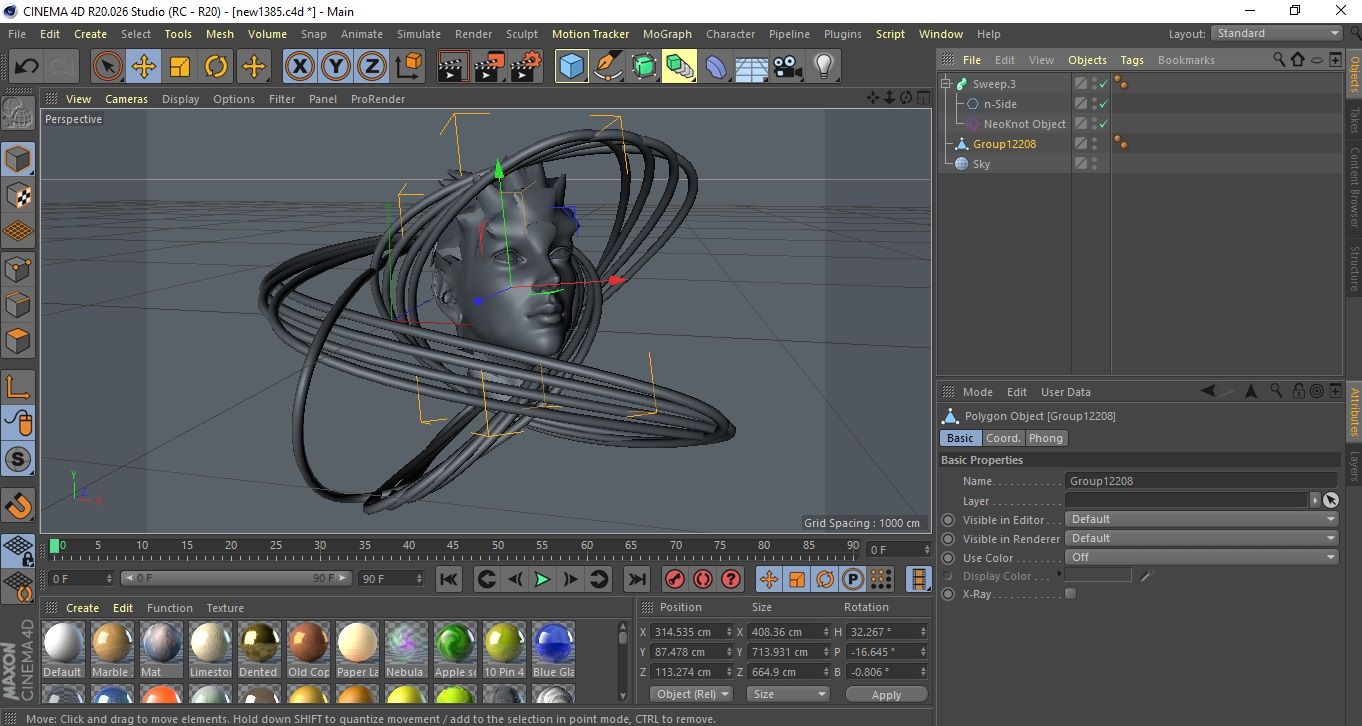Activate the Scale tool

[180, 67]
